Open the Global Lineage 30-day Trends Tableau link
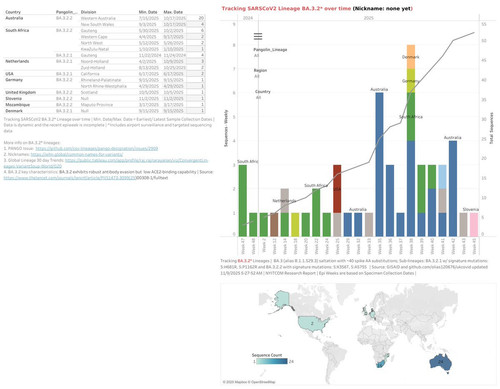 tap(136, 161)
